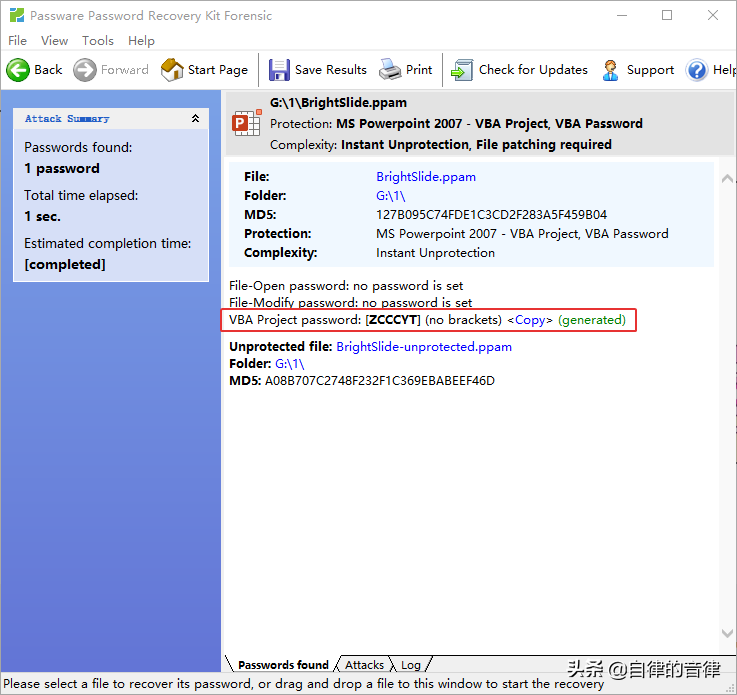Open the Start Page house icon
Viewport: 737px width, 695px height.
click(172, 70)
